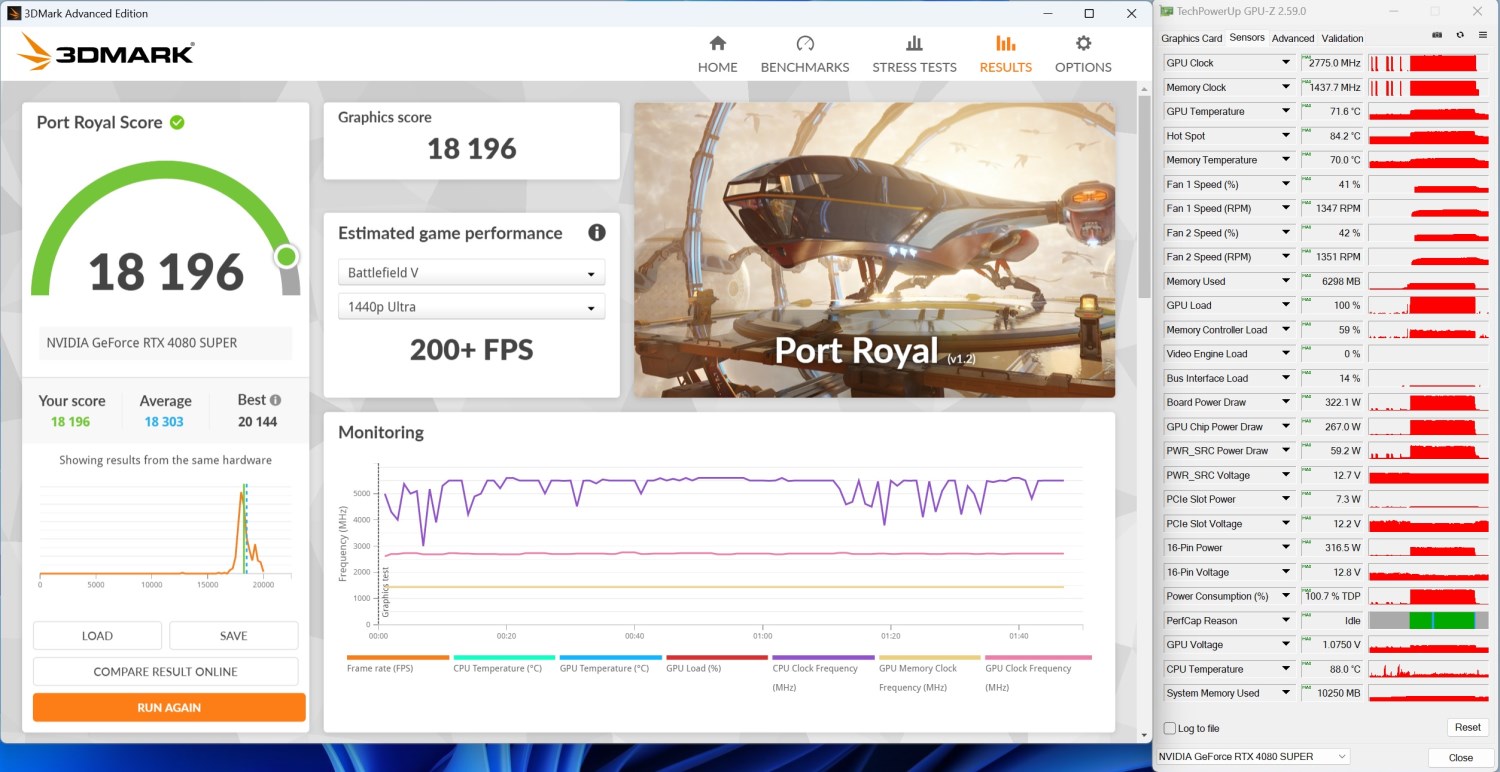The width and height of the screenshot is (1500, 772).
Task: Open the 3DMark Home icon
Action: pyautogui.click(x=717, y=44)
